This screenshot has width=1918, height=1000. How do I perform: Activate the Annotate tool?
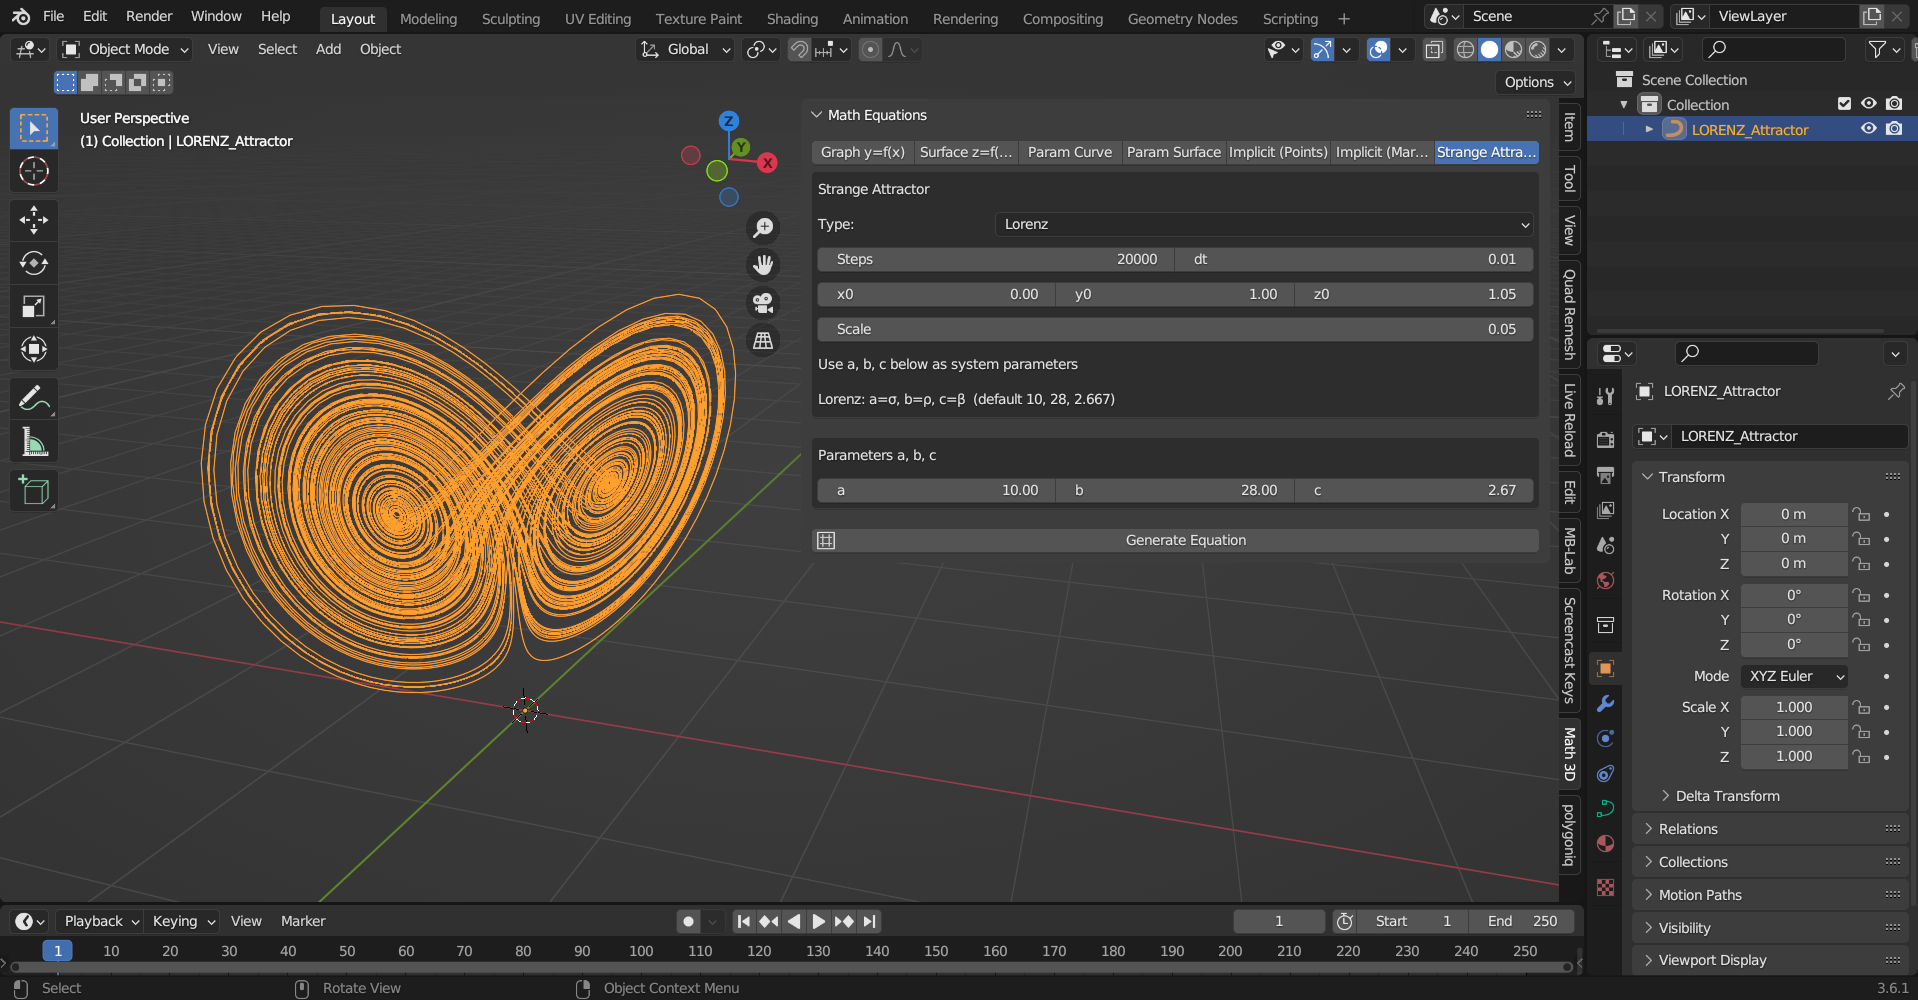pos(33,398)
